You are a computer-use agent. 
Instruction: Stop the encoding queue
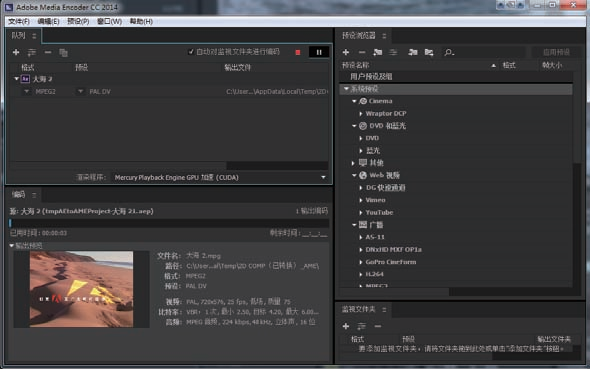point(298,52)
